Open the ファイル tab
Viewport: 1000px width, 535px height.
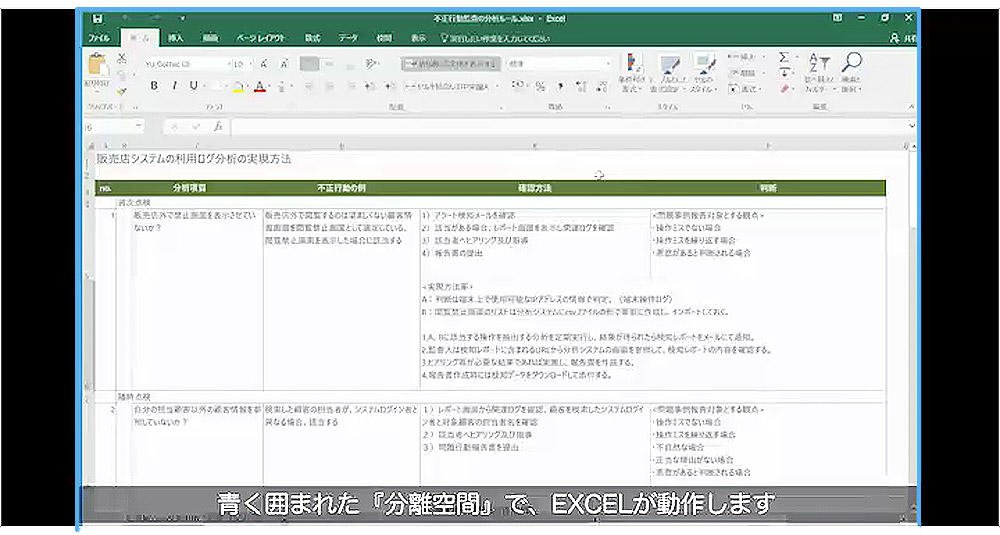[x=99, y=38]
